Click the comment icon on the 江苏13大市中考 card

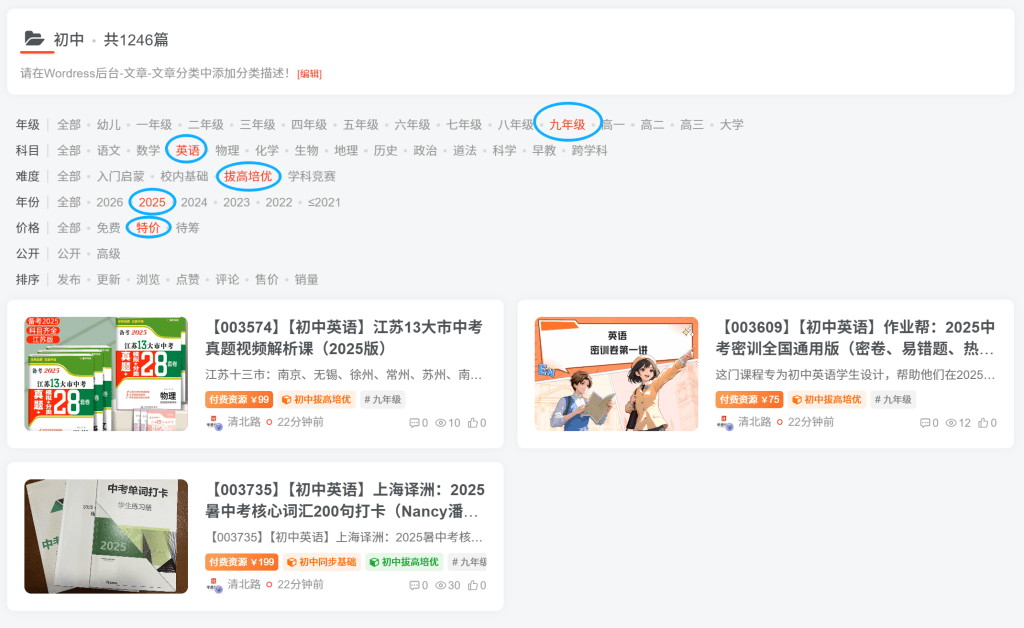point(415,422)
